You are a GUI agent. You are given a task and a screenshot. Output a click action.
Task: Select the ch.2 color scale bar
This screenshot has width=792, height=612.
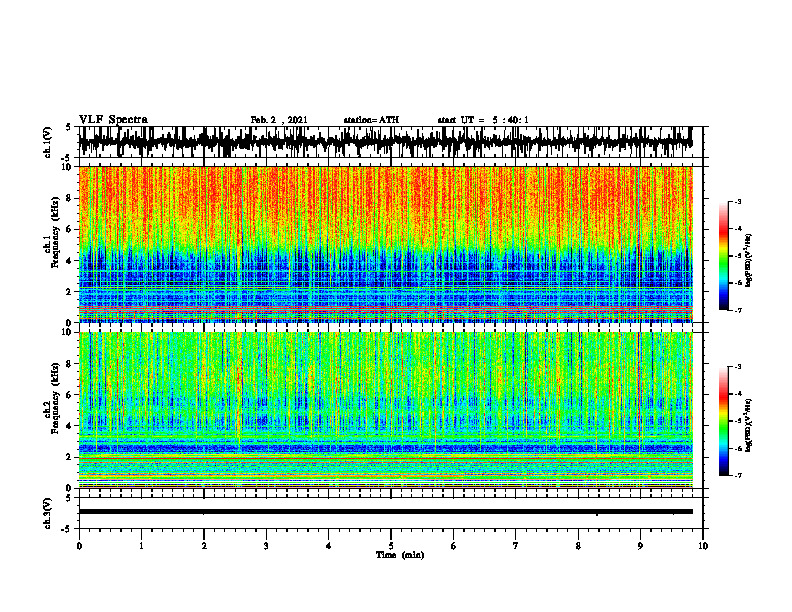point(723,421)
